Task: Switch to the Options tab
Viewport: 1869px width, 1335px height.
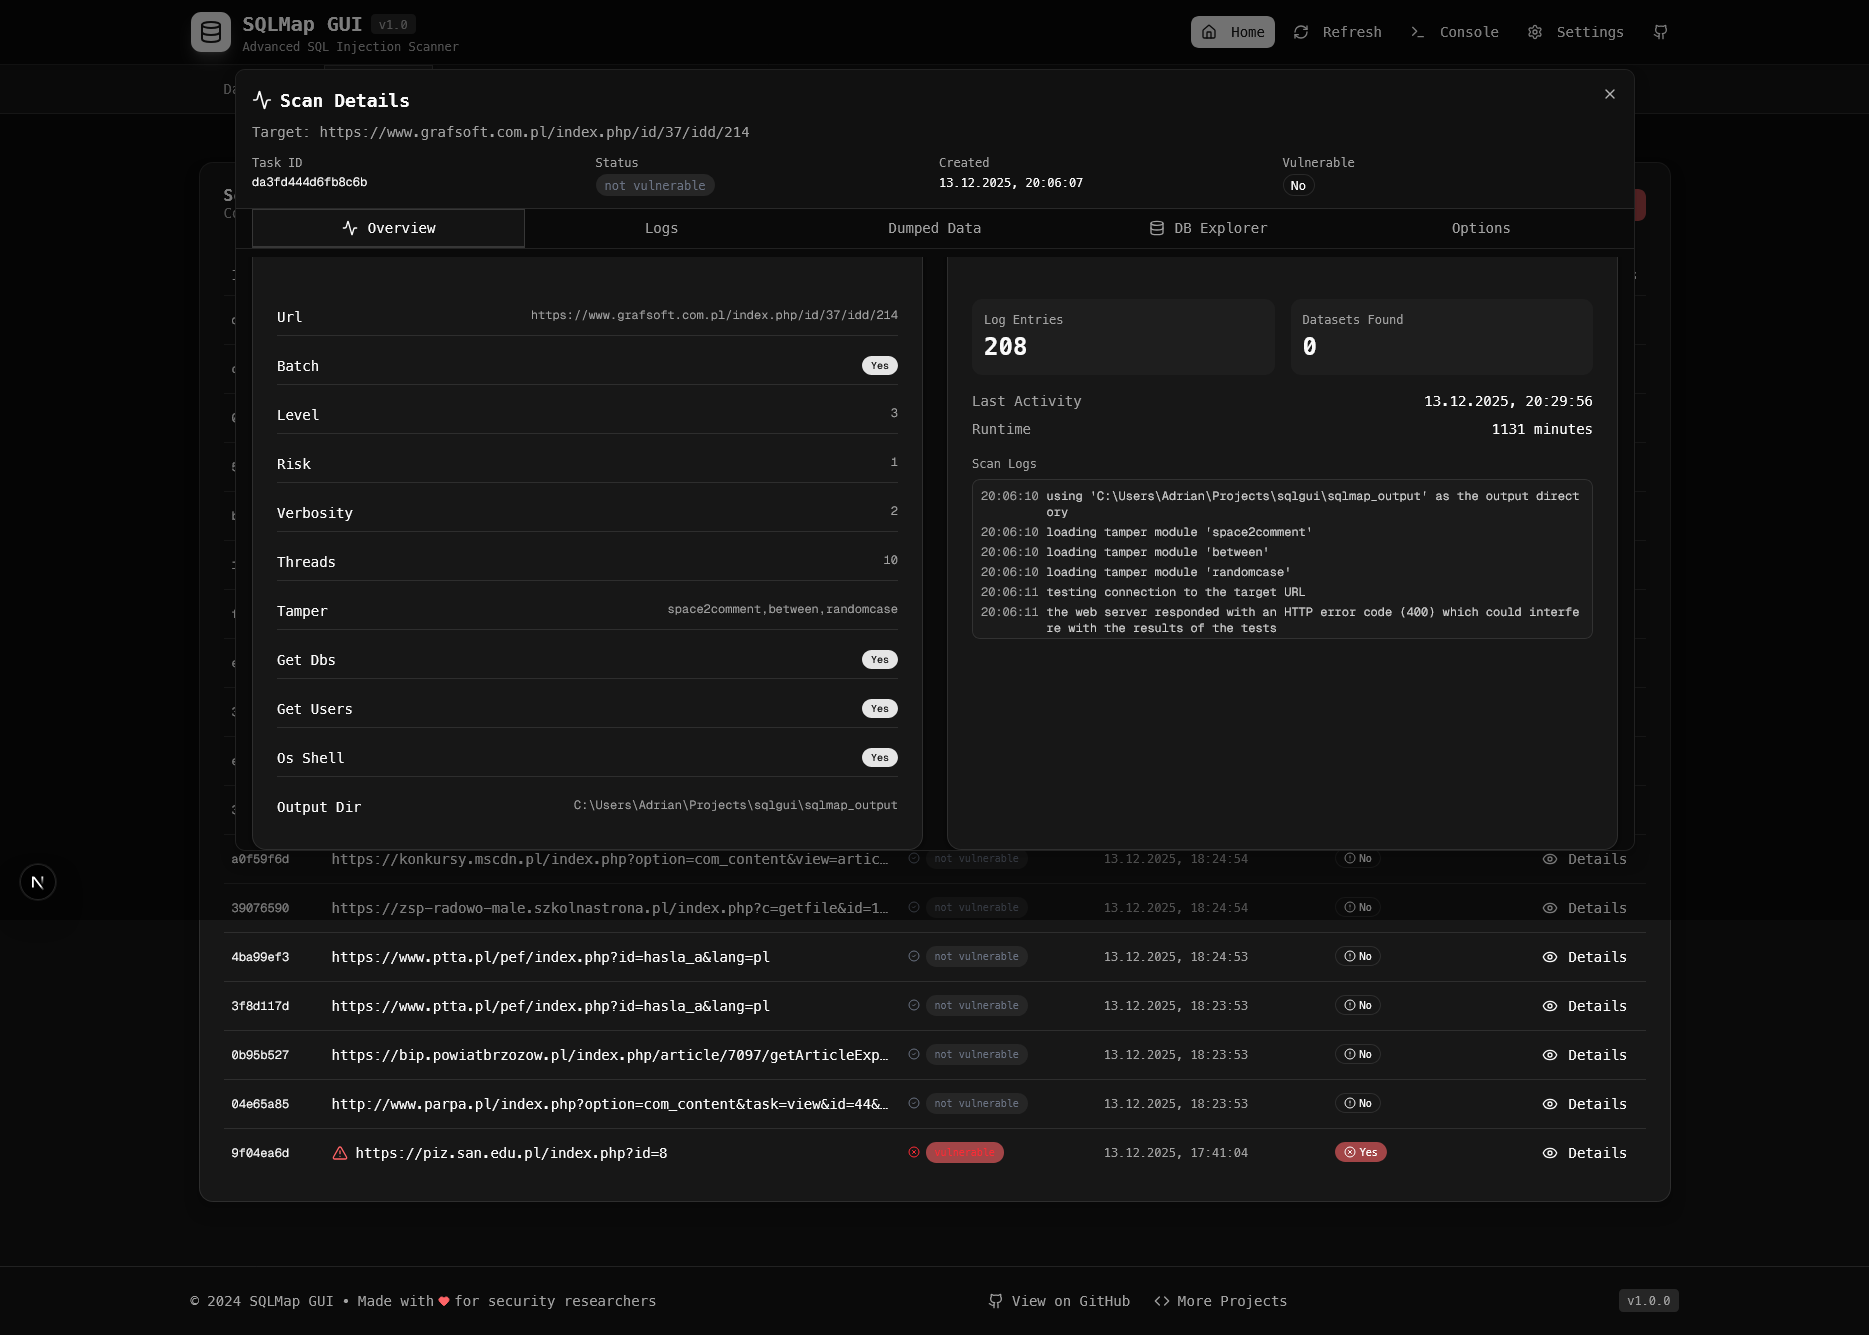Action: pos(1481,228)
